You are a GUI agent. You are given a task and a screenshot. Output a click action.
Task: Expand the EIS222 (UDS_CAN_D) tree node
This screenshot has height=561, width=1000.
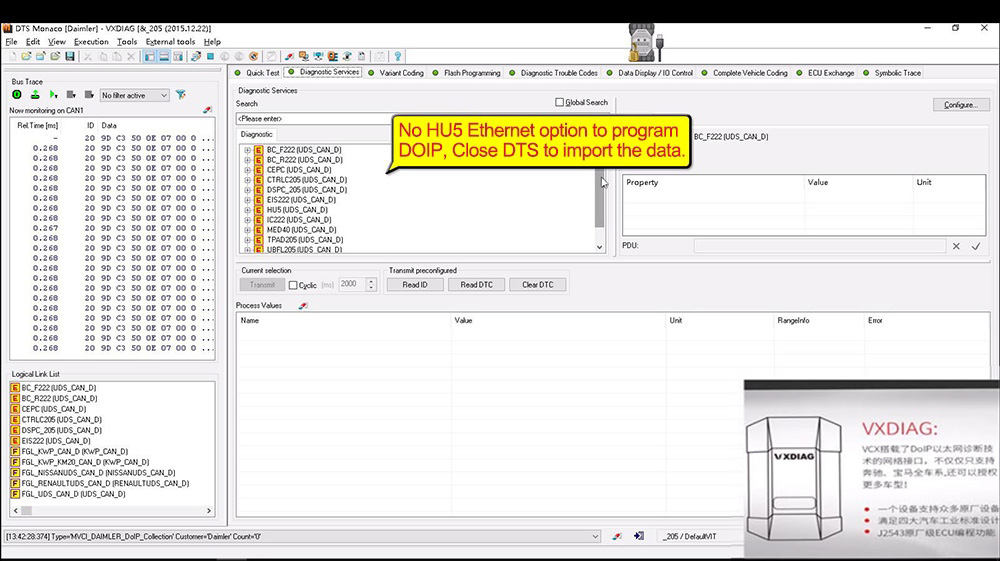(x=247, y=200)
